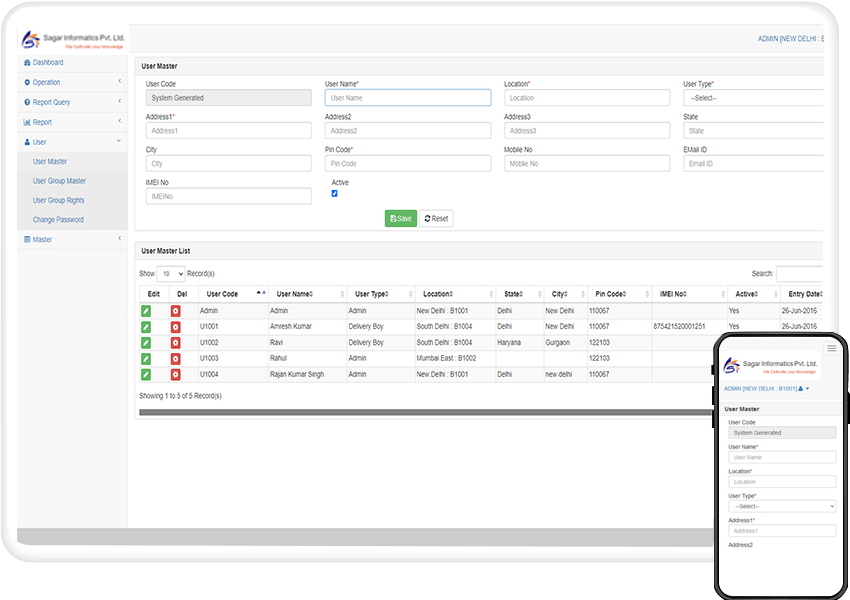Focus the State input field
The height and width of the screenshot is (600, 850).
point(753,131)
